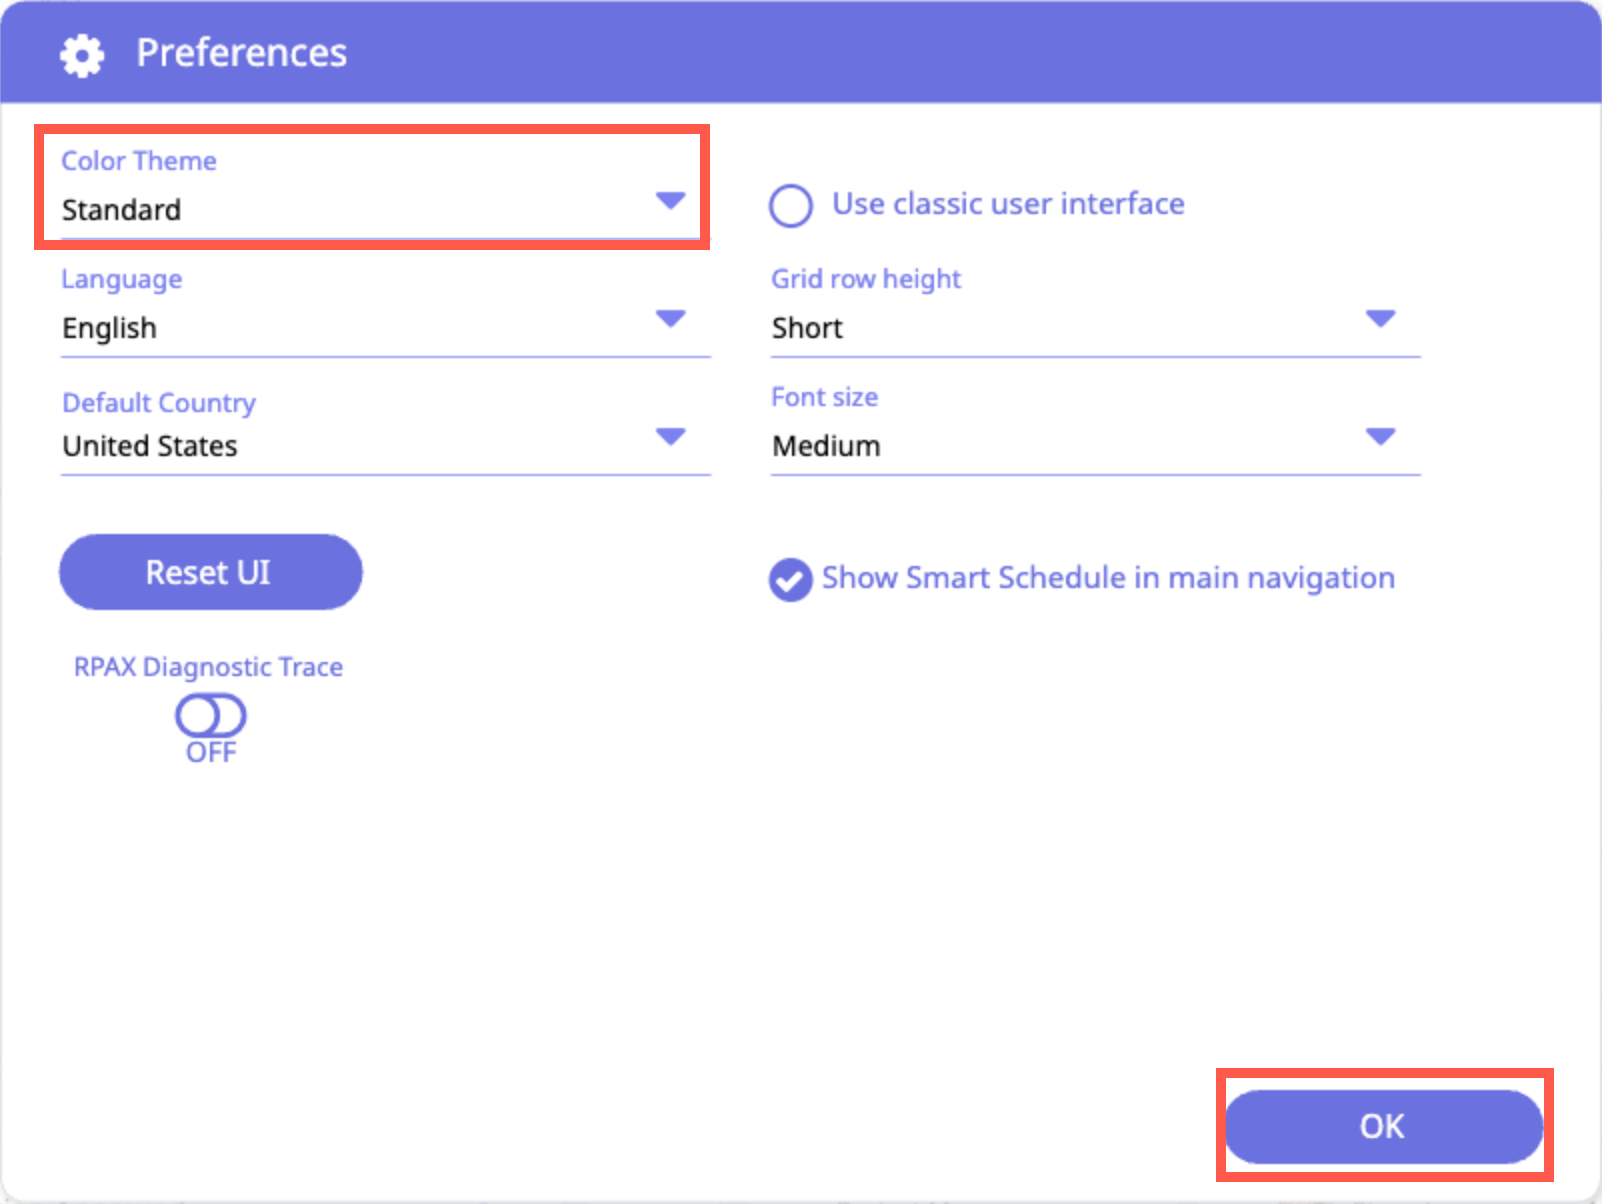This screenshot has height=1204, width=1602.
Task: Click the Preferences gear icon
Action: tap(81, 55)
